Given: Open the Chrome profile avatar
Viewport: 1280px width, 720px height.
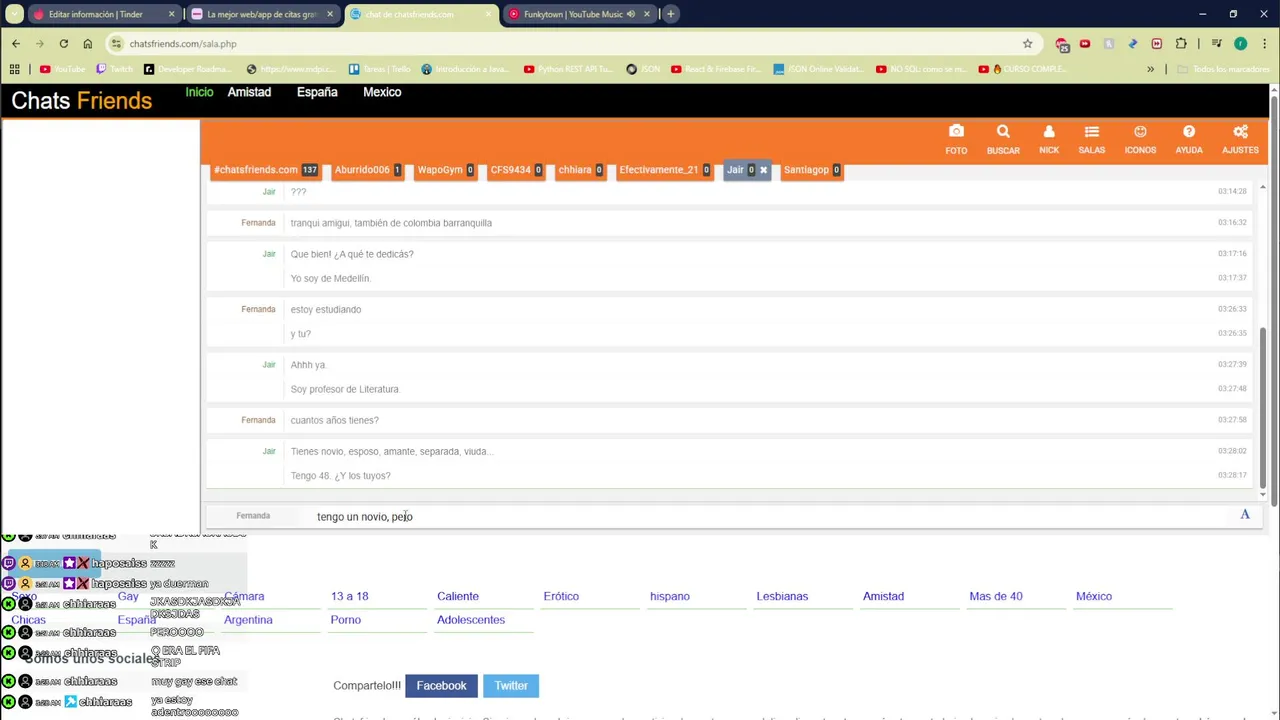Looking at the screenshot, I should point(1241,44).
